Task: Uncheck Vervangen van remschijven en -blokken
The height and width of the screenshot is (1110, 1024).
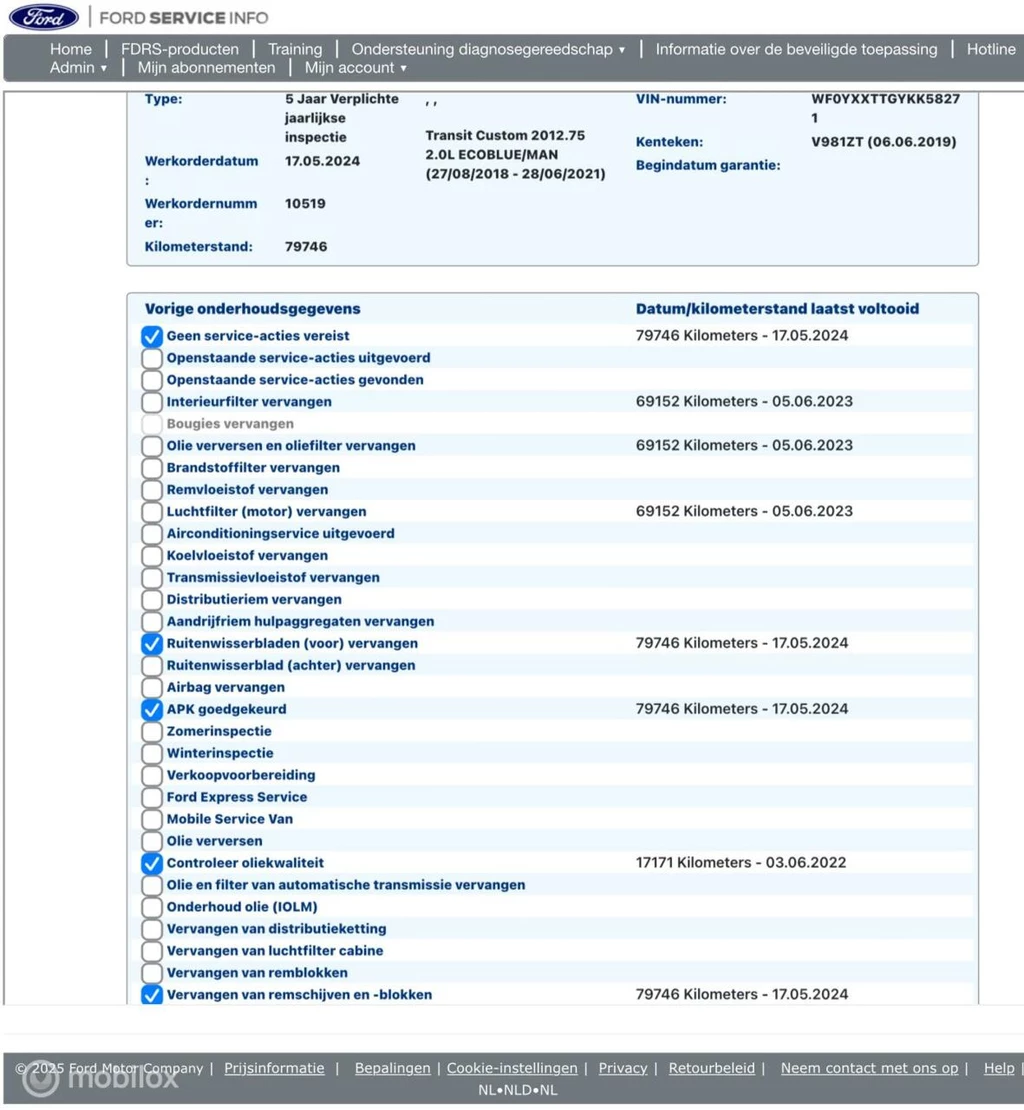Action: coord(151,995)
